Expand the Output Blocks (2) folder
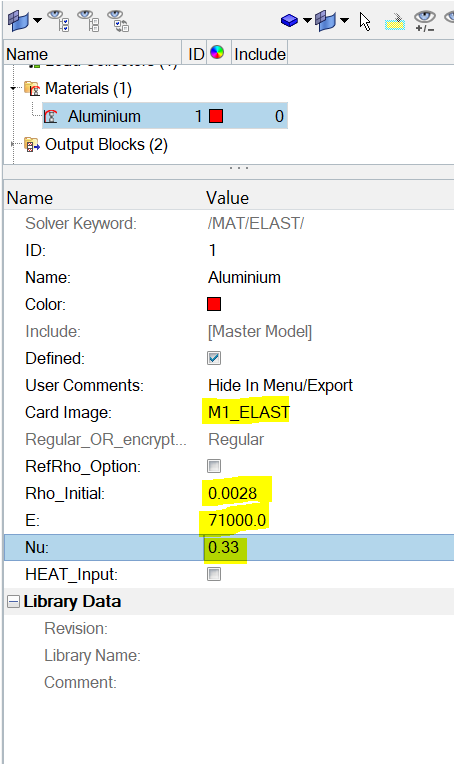The width and height of the screenshot is (455, 765). 13,144
